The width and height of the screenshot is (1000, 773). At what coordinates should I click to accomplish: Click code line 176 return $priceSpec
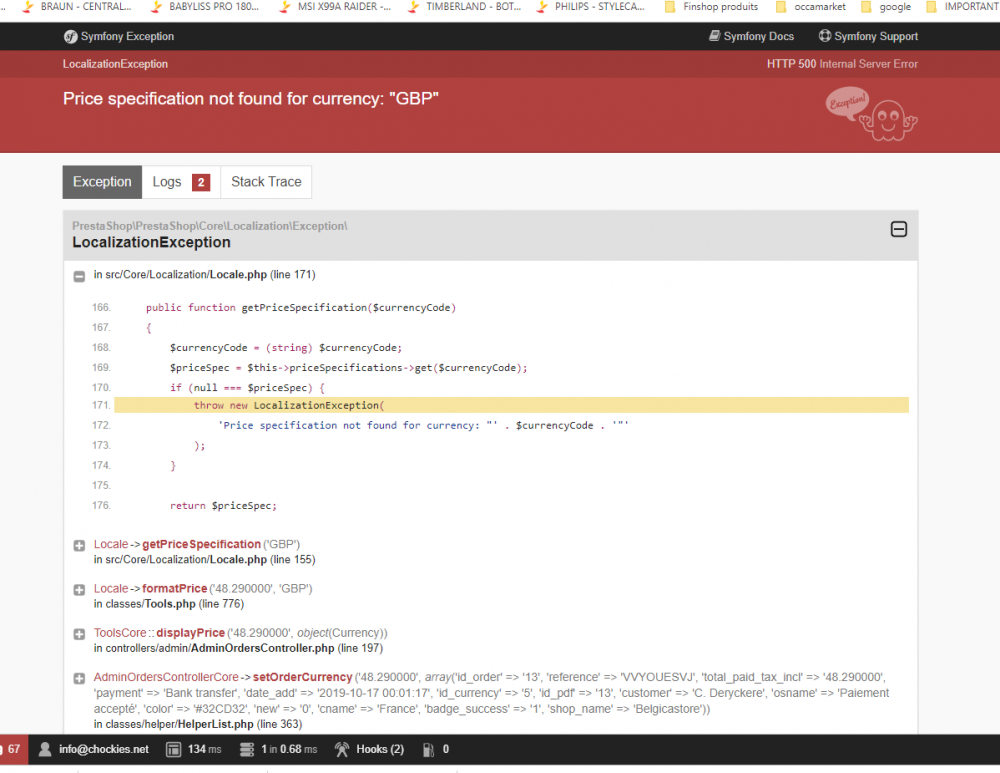click(x=223, y=506)
